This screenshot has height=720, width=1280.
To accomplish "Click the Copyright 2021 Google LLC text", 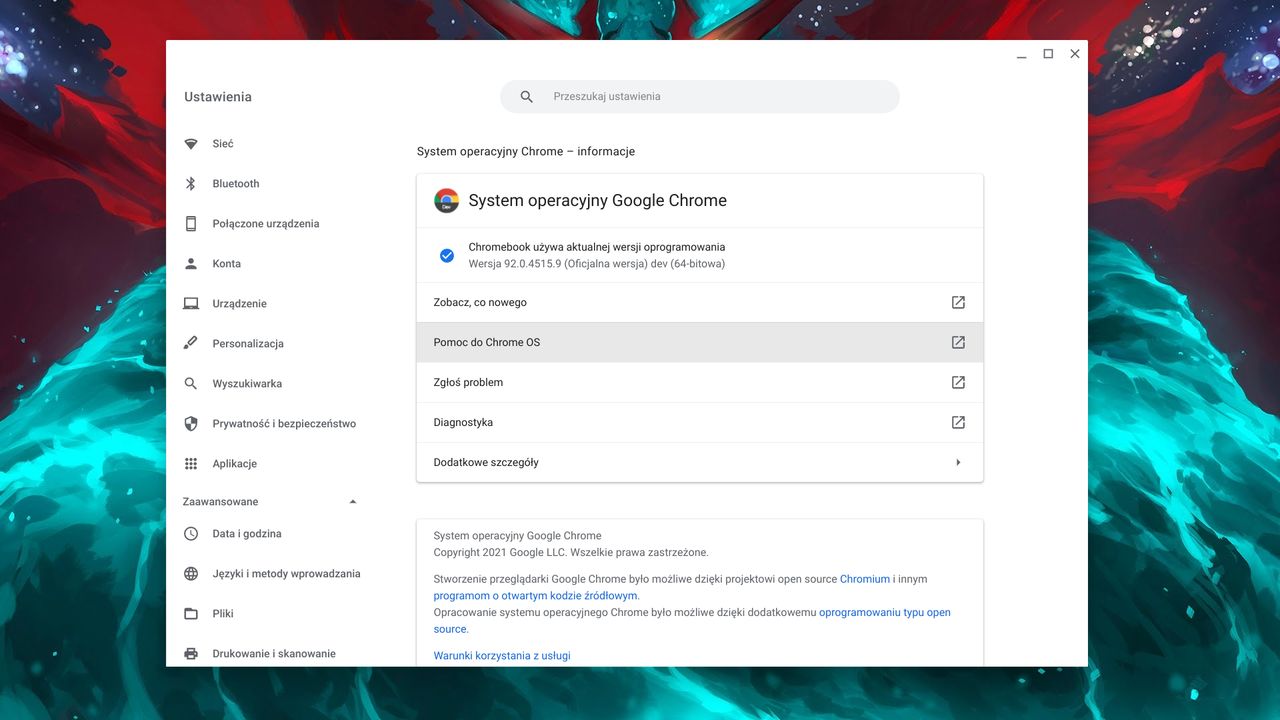I will pyautogui.click(x=571, y=552).
